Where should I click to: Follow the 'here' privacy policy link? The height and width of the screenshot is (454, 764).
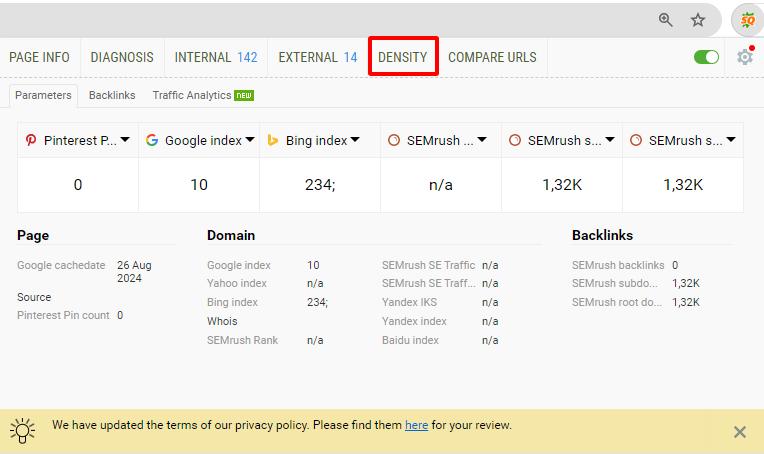(416, 425)
